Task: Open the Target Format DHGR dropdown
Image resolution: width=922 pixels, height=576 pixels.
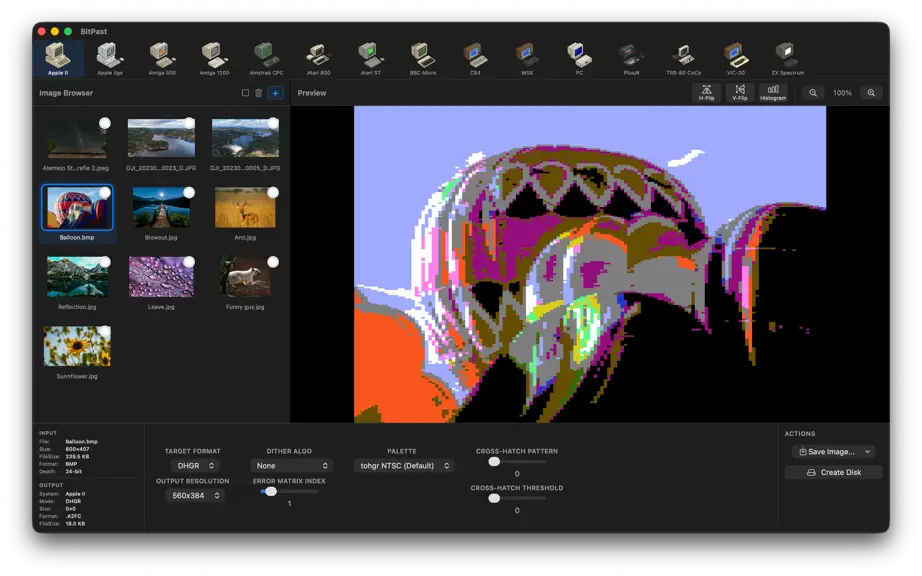Action: [195, 466]
